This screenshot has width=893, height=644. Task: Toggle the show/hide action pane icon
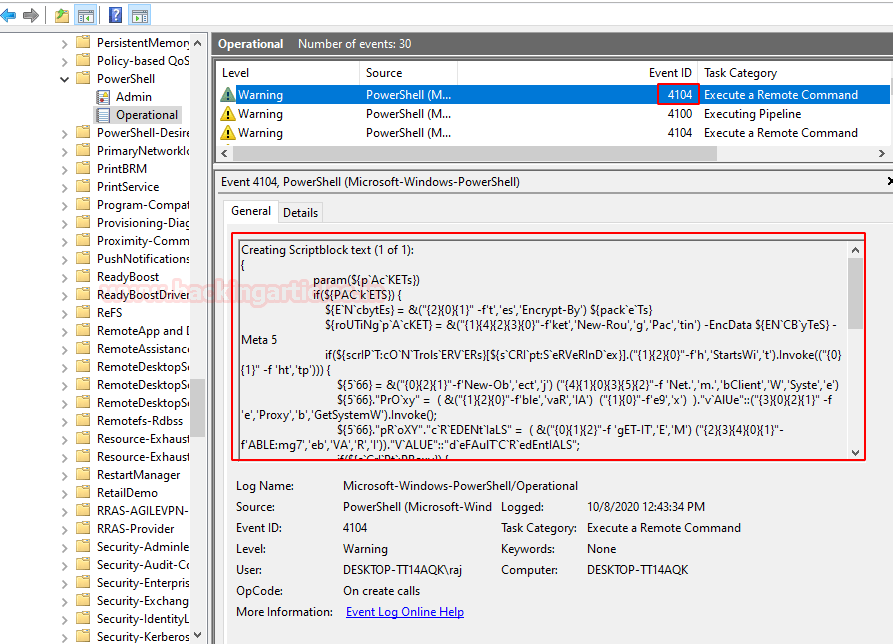140,15
